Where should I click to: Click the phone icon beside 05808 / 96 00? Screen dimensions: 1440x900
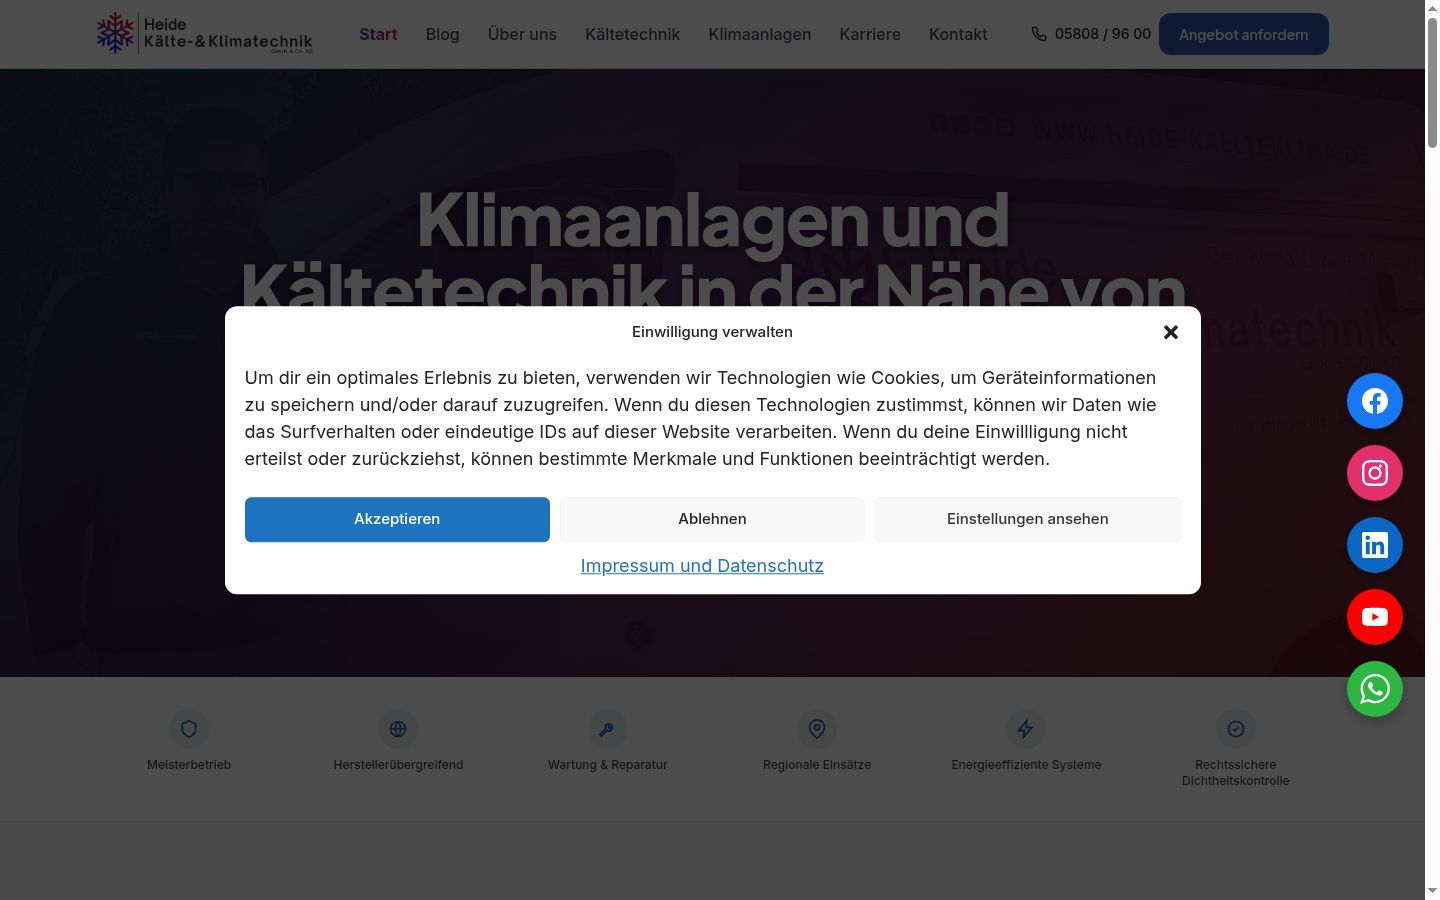[1039, 34]
